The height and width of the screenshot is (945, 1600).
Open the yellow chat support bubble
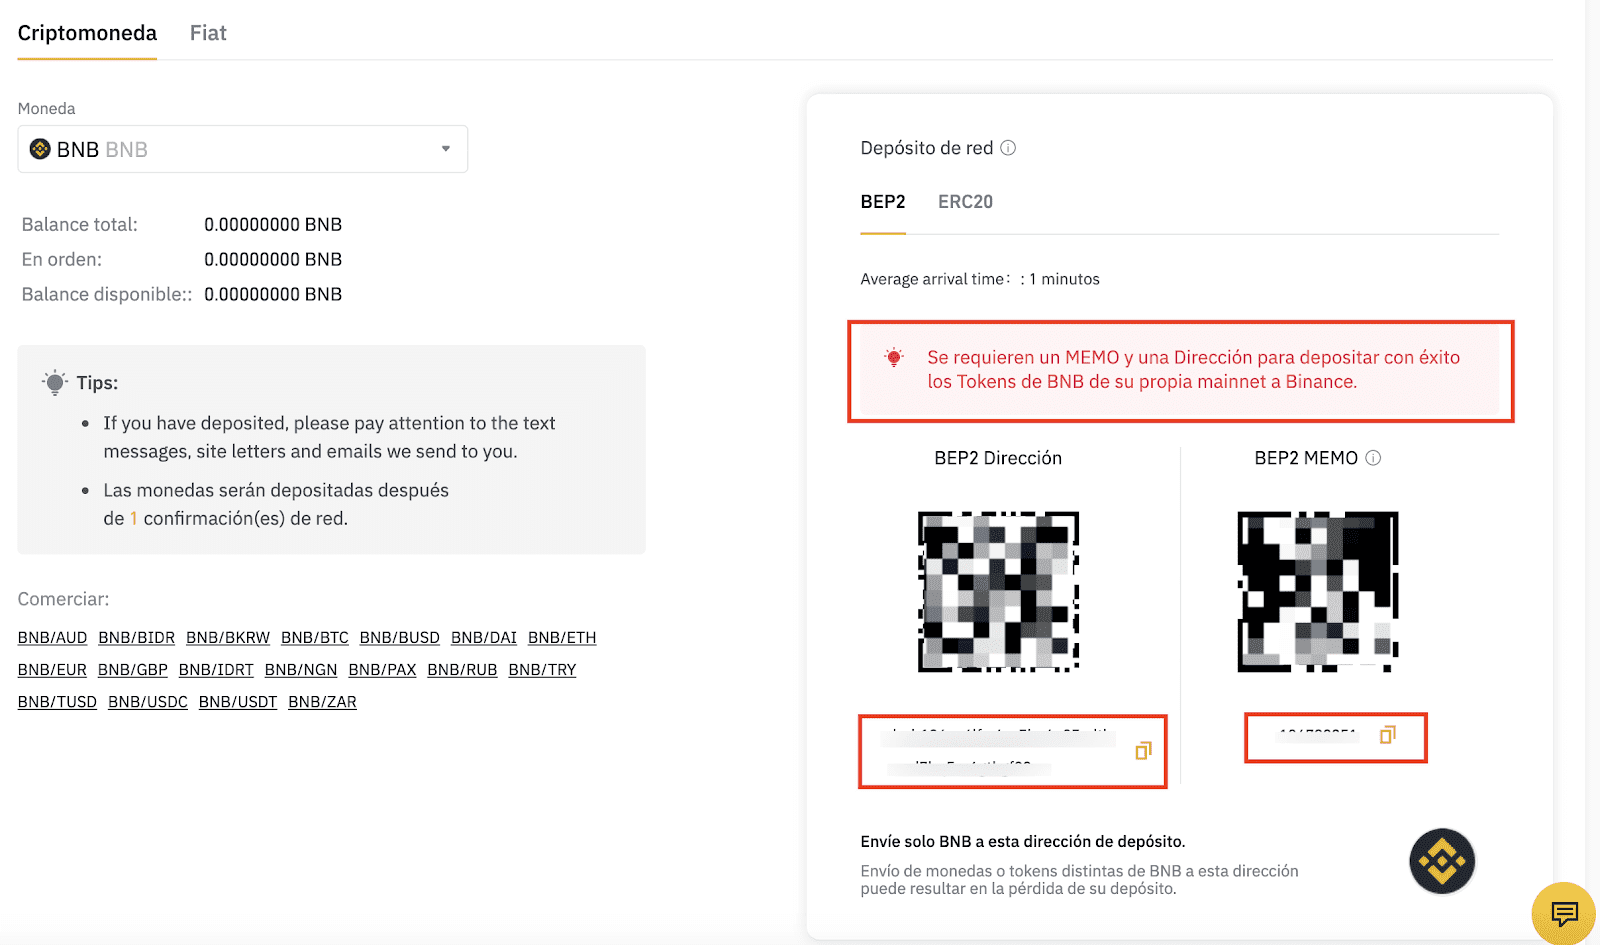(x=1564, y=913)
